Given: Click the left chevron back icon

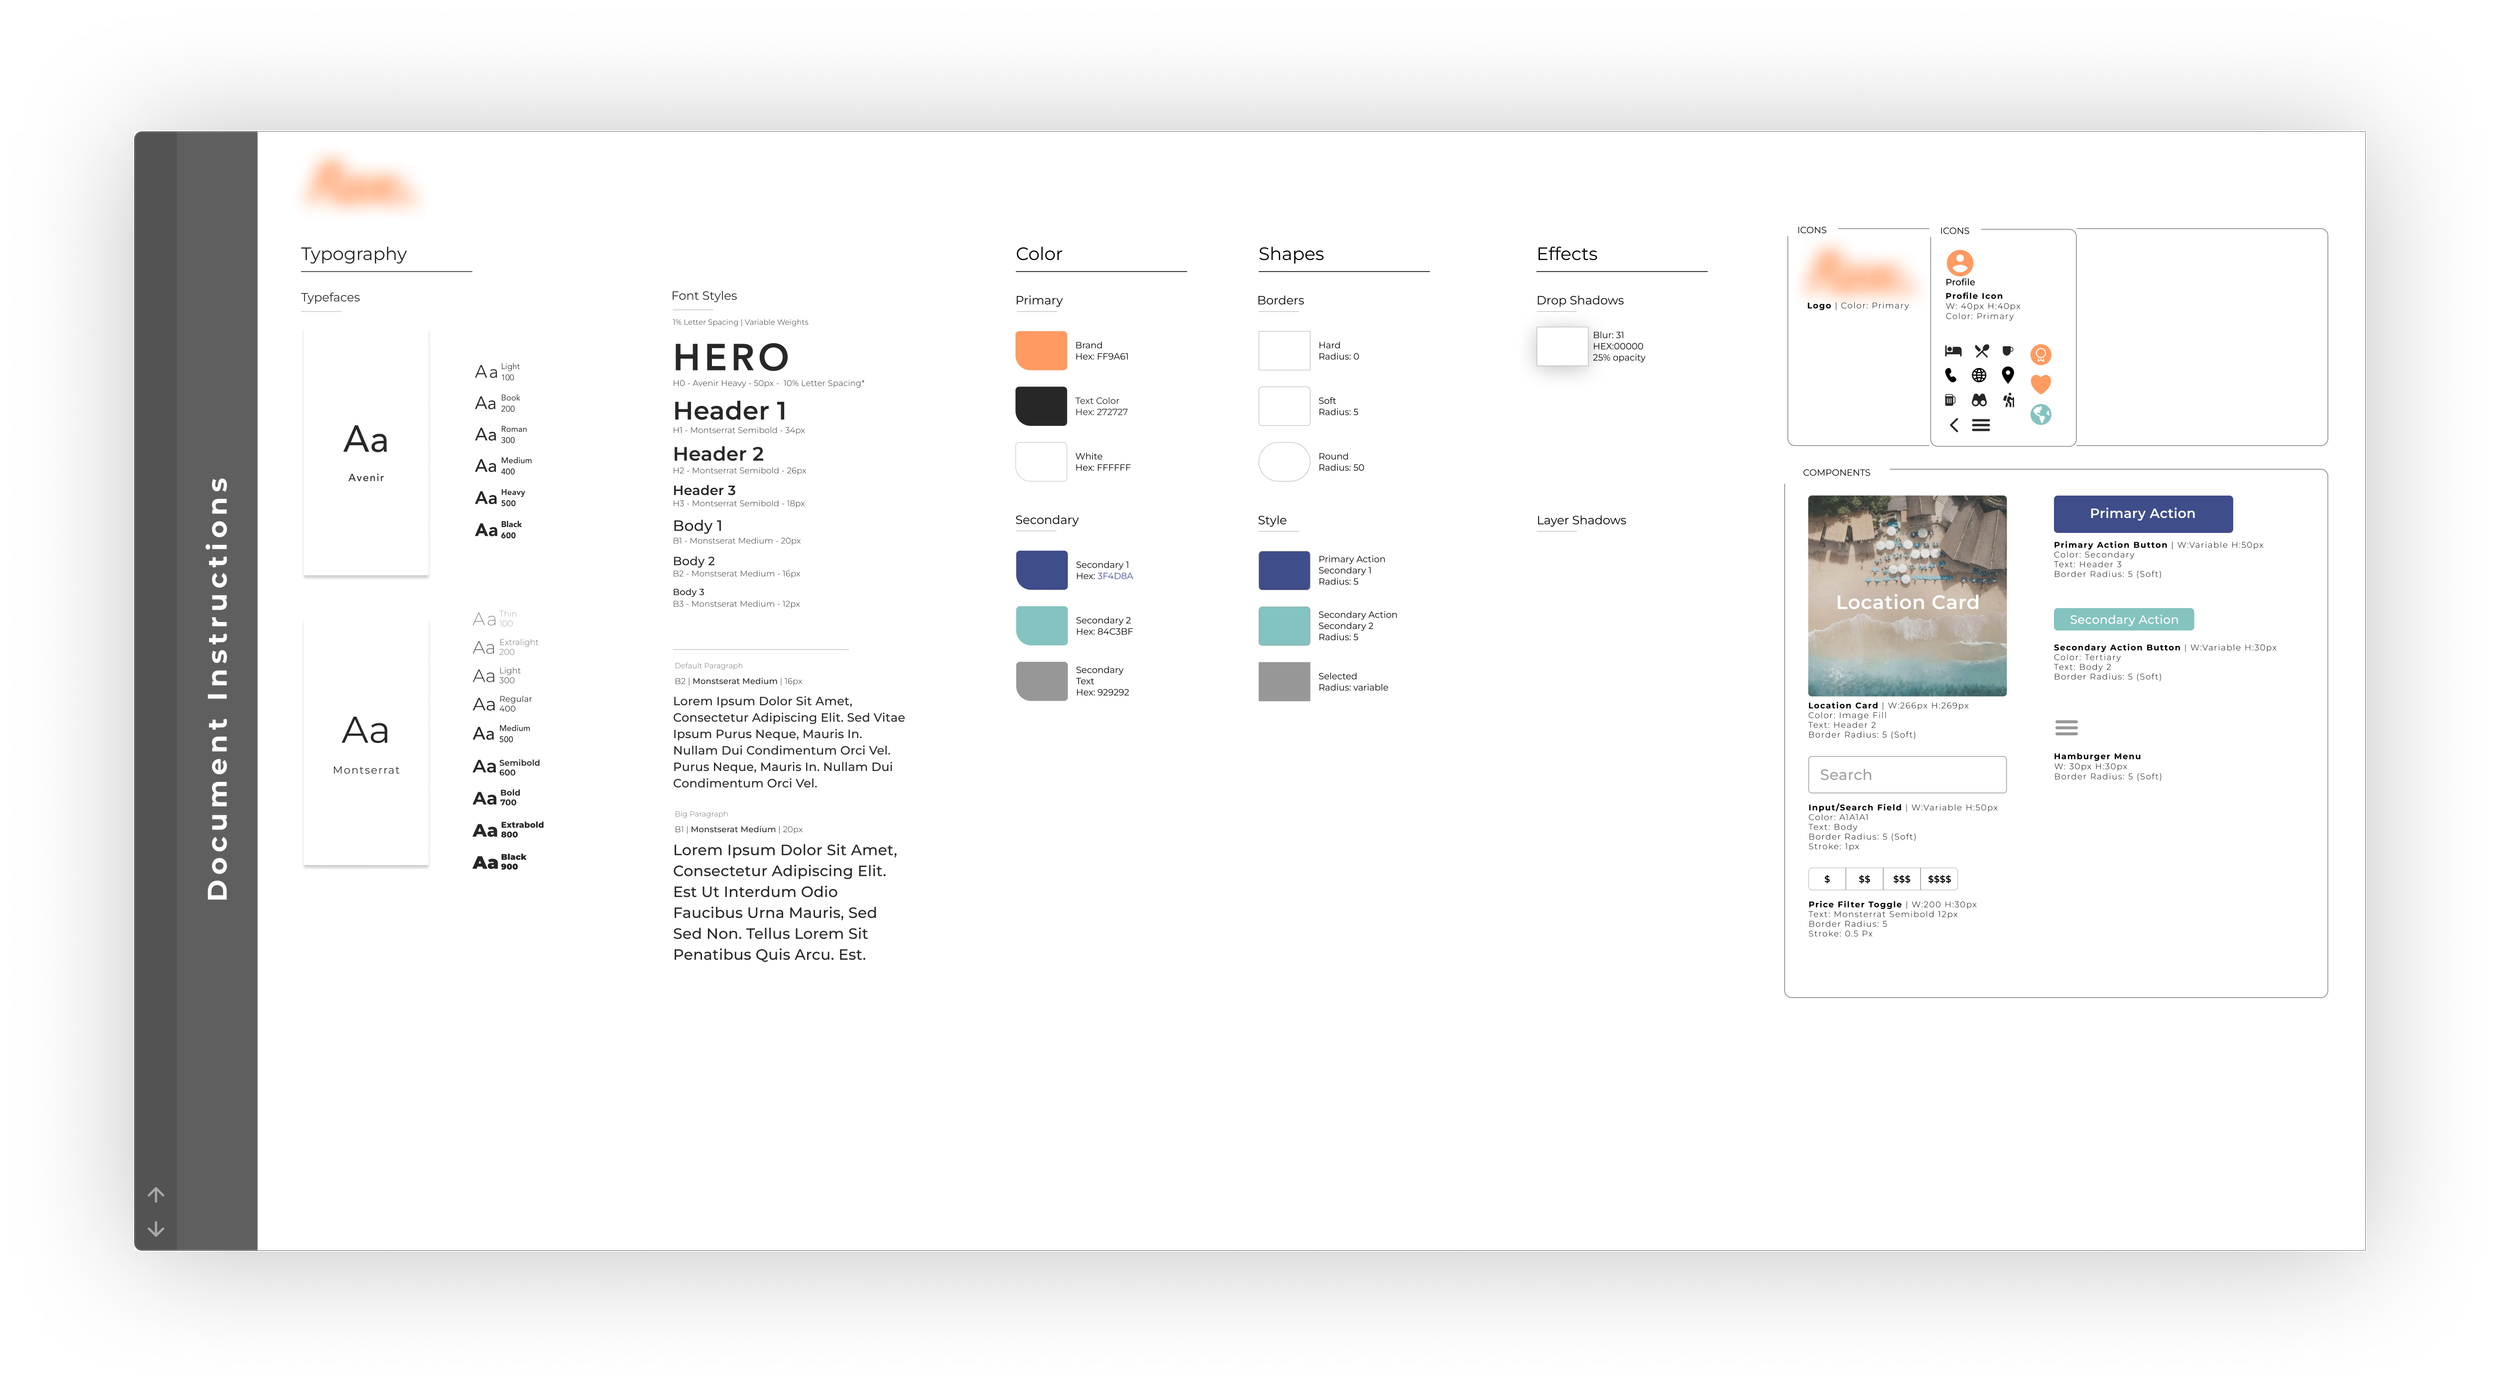Looking at the screenshot, I should [x=1953, y=425].
